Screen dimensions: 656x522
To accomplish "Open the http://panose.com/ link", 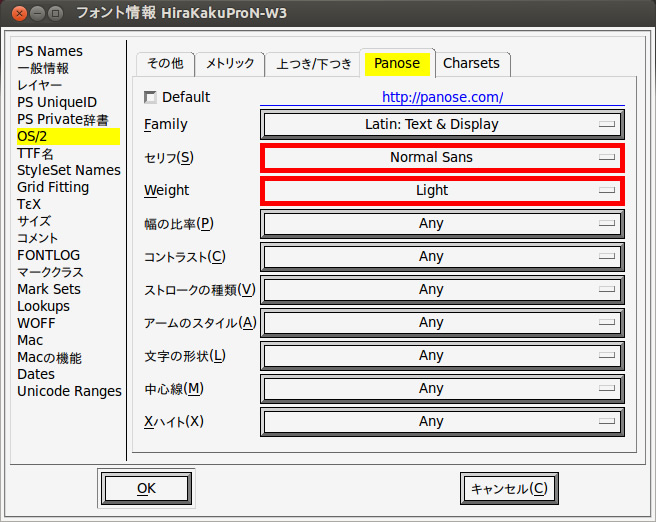I will coord(442,97).
